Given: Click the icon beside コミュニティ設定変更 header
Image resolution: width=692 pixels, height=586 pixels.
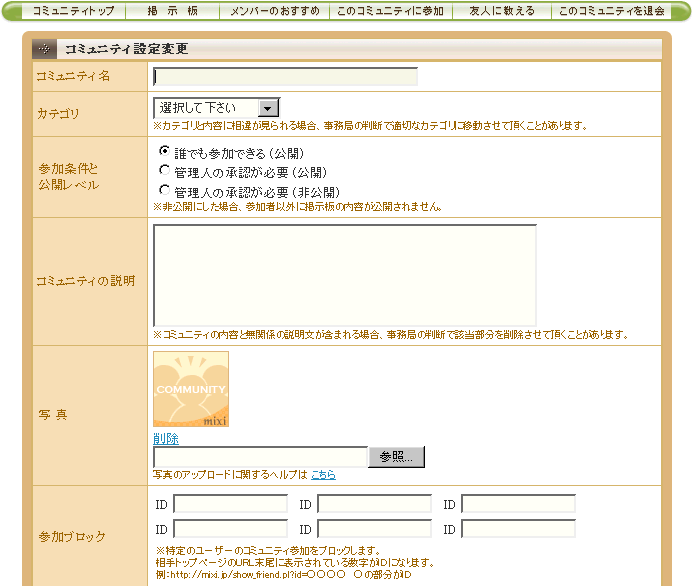Looking at the screenshot, I should (x=44, y=49).
